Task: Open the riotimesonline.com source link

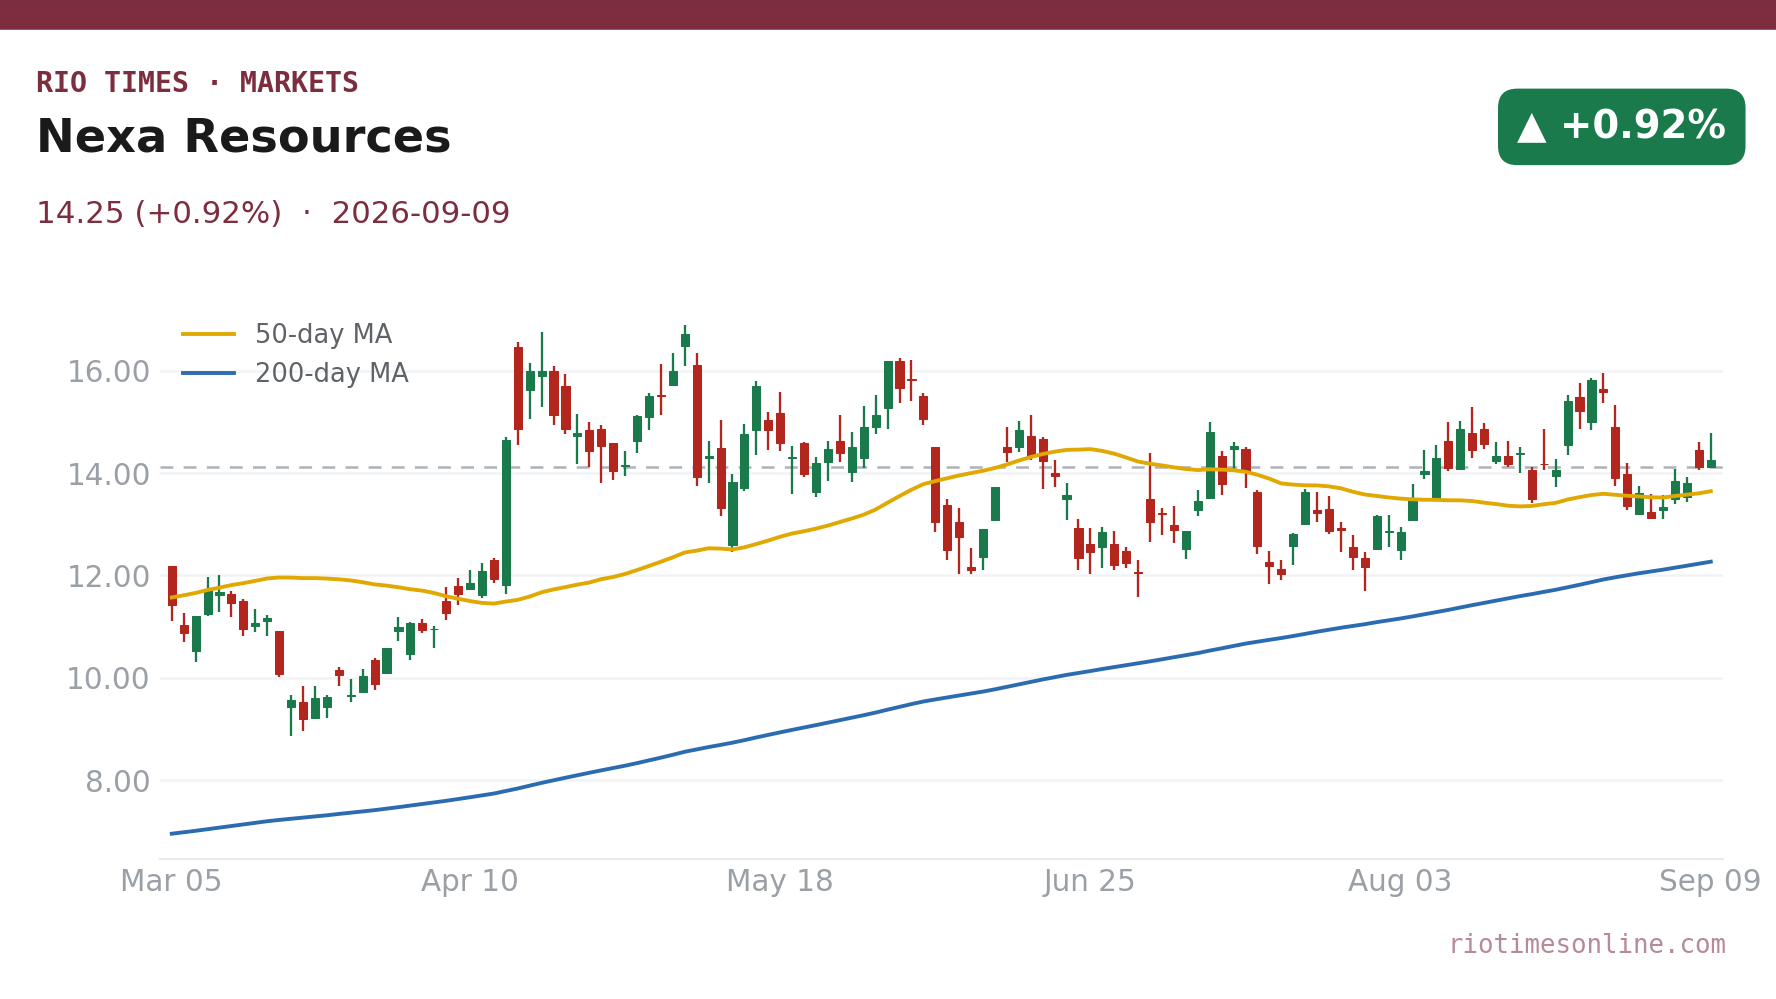Action: tap(1587, 945)
